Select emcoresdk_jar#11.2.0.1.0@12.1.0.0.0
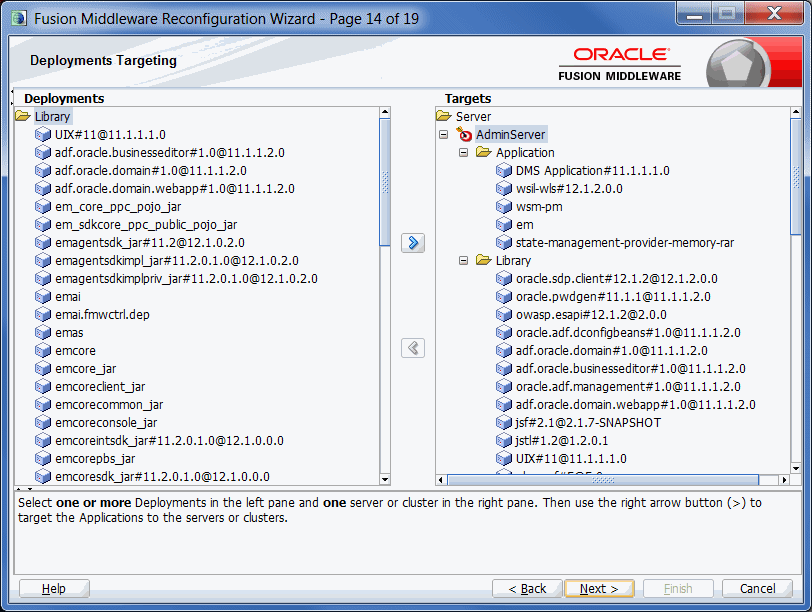The height and width of the screenshot is (612, 812). 162,476
